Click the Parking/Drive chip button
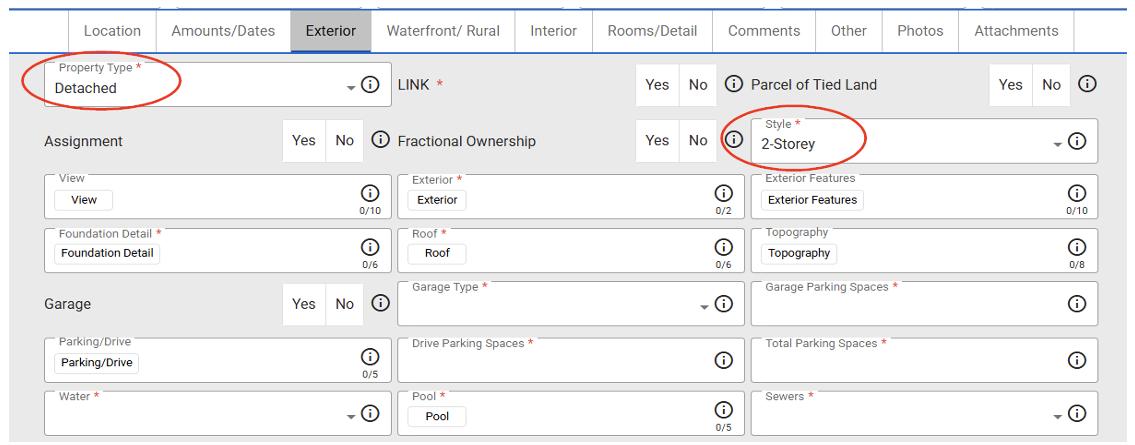The image size is (1135, 445). (97, 363)
